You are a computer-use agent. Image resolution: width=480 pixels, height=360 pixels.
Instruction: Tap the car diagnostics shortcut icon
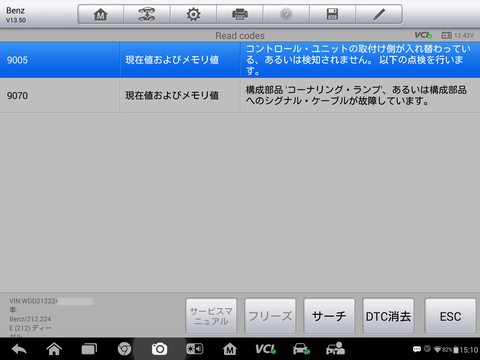(301, 349)
